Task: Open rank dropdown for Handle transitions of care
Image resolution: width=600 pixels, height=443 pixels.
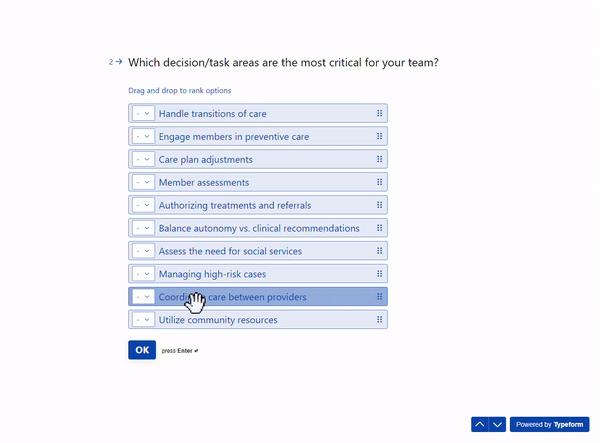Action: [x=143, y=113]
